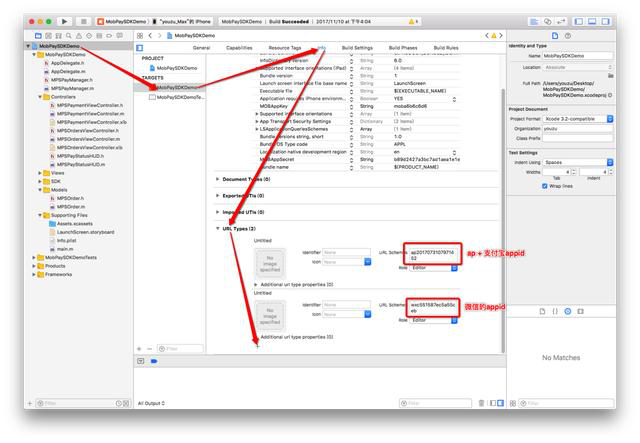
Task: Expand the Products group
Action: point(34,266)
